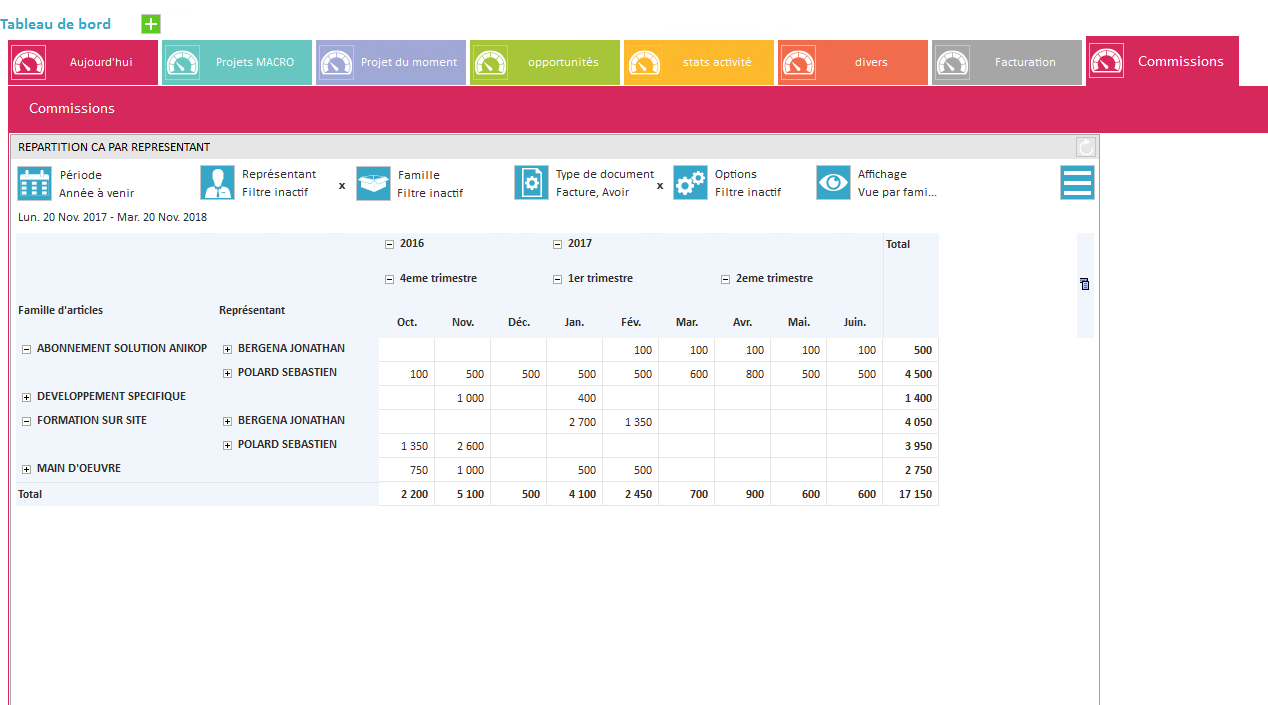
Task: Collapse the 2016 year column group
Action: 389,244
